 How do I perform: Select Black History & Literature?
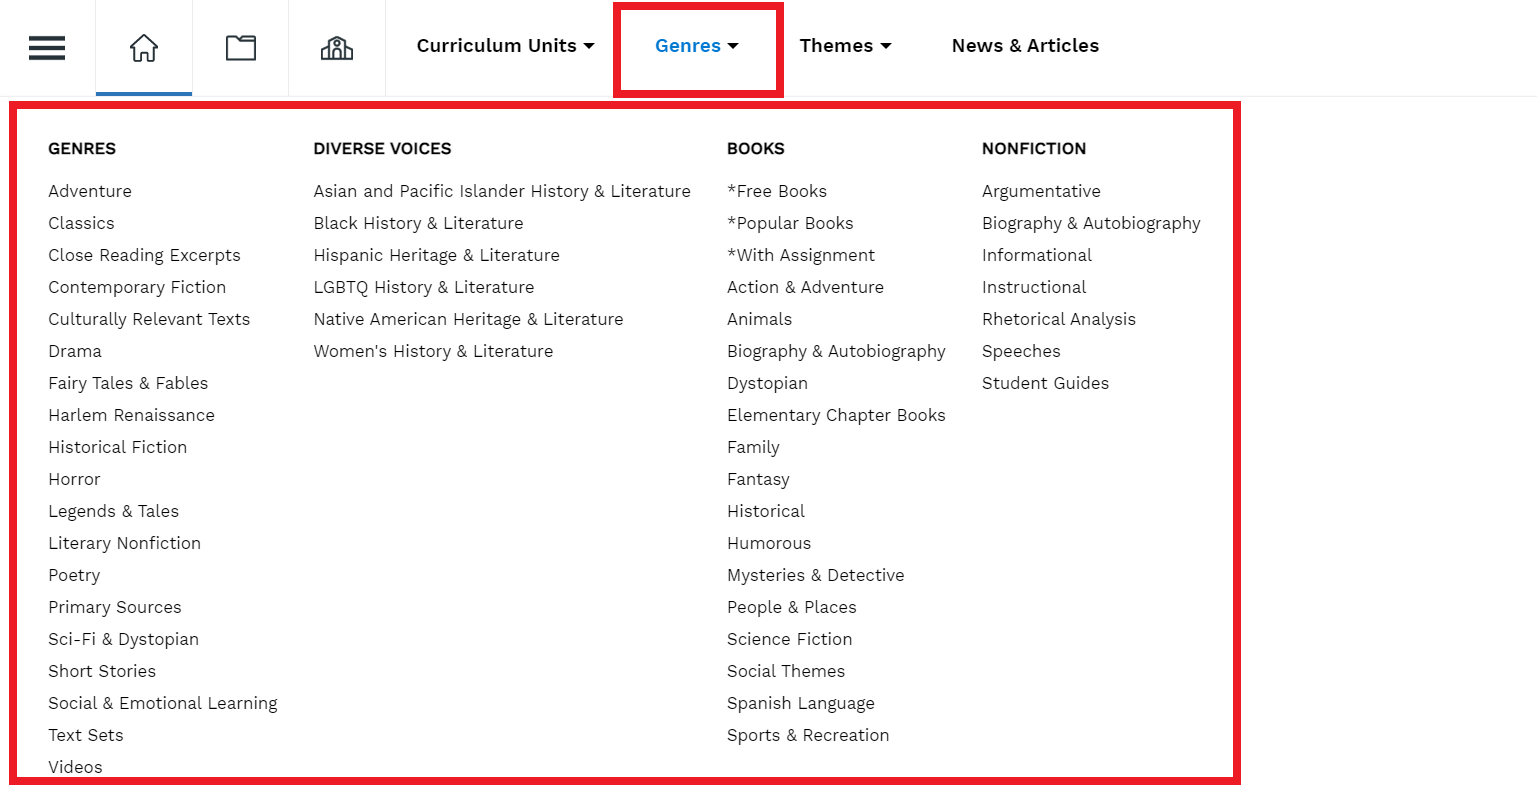[x=418, y=223]
